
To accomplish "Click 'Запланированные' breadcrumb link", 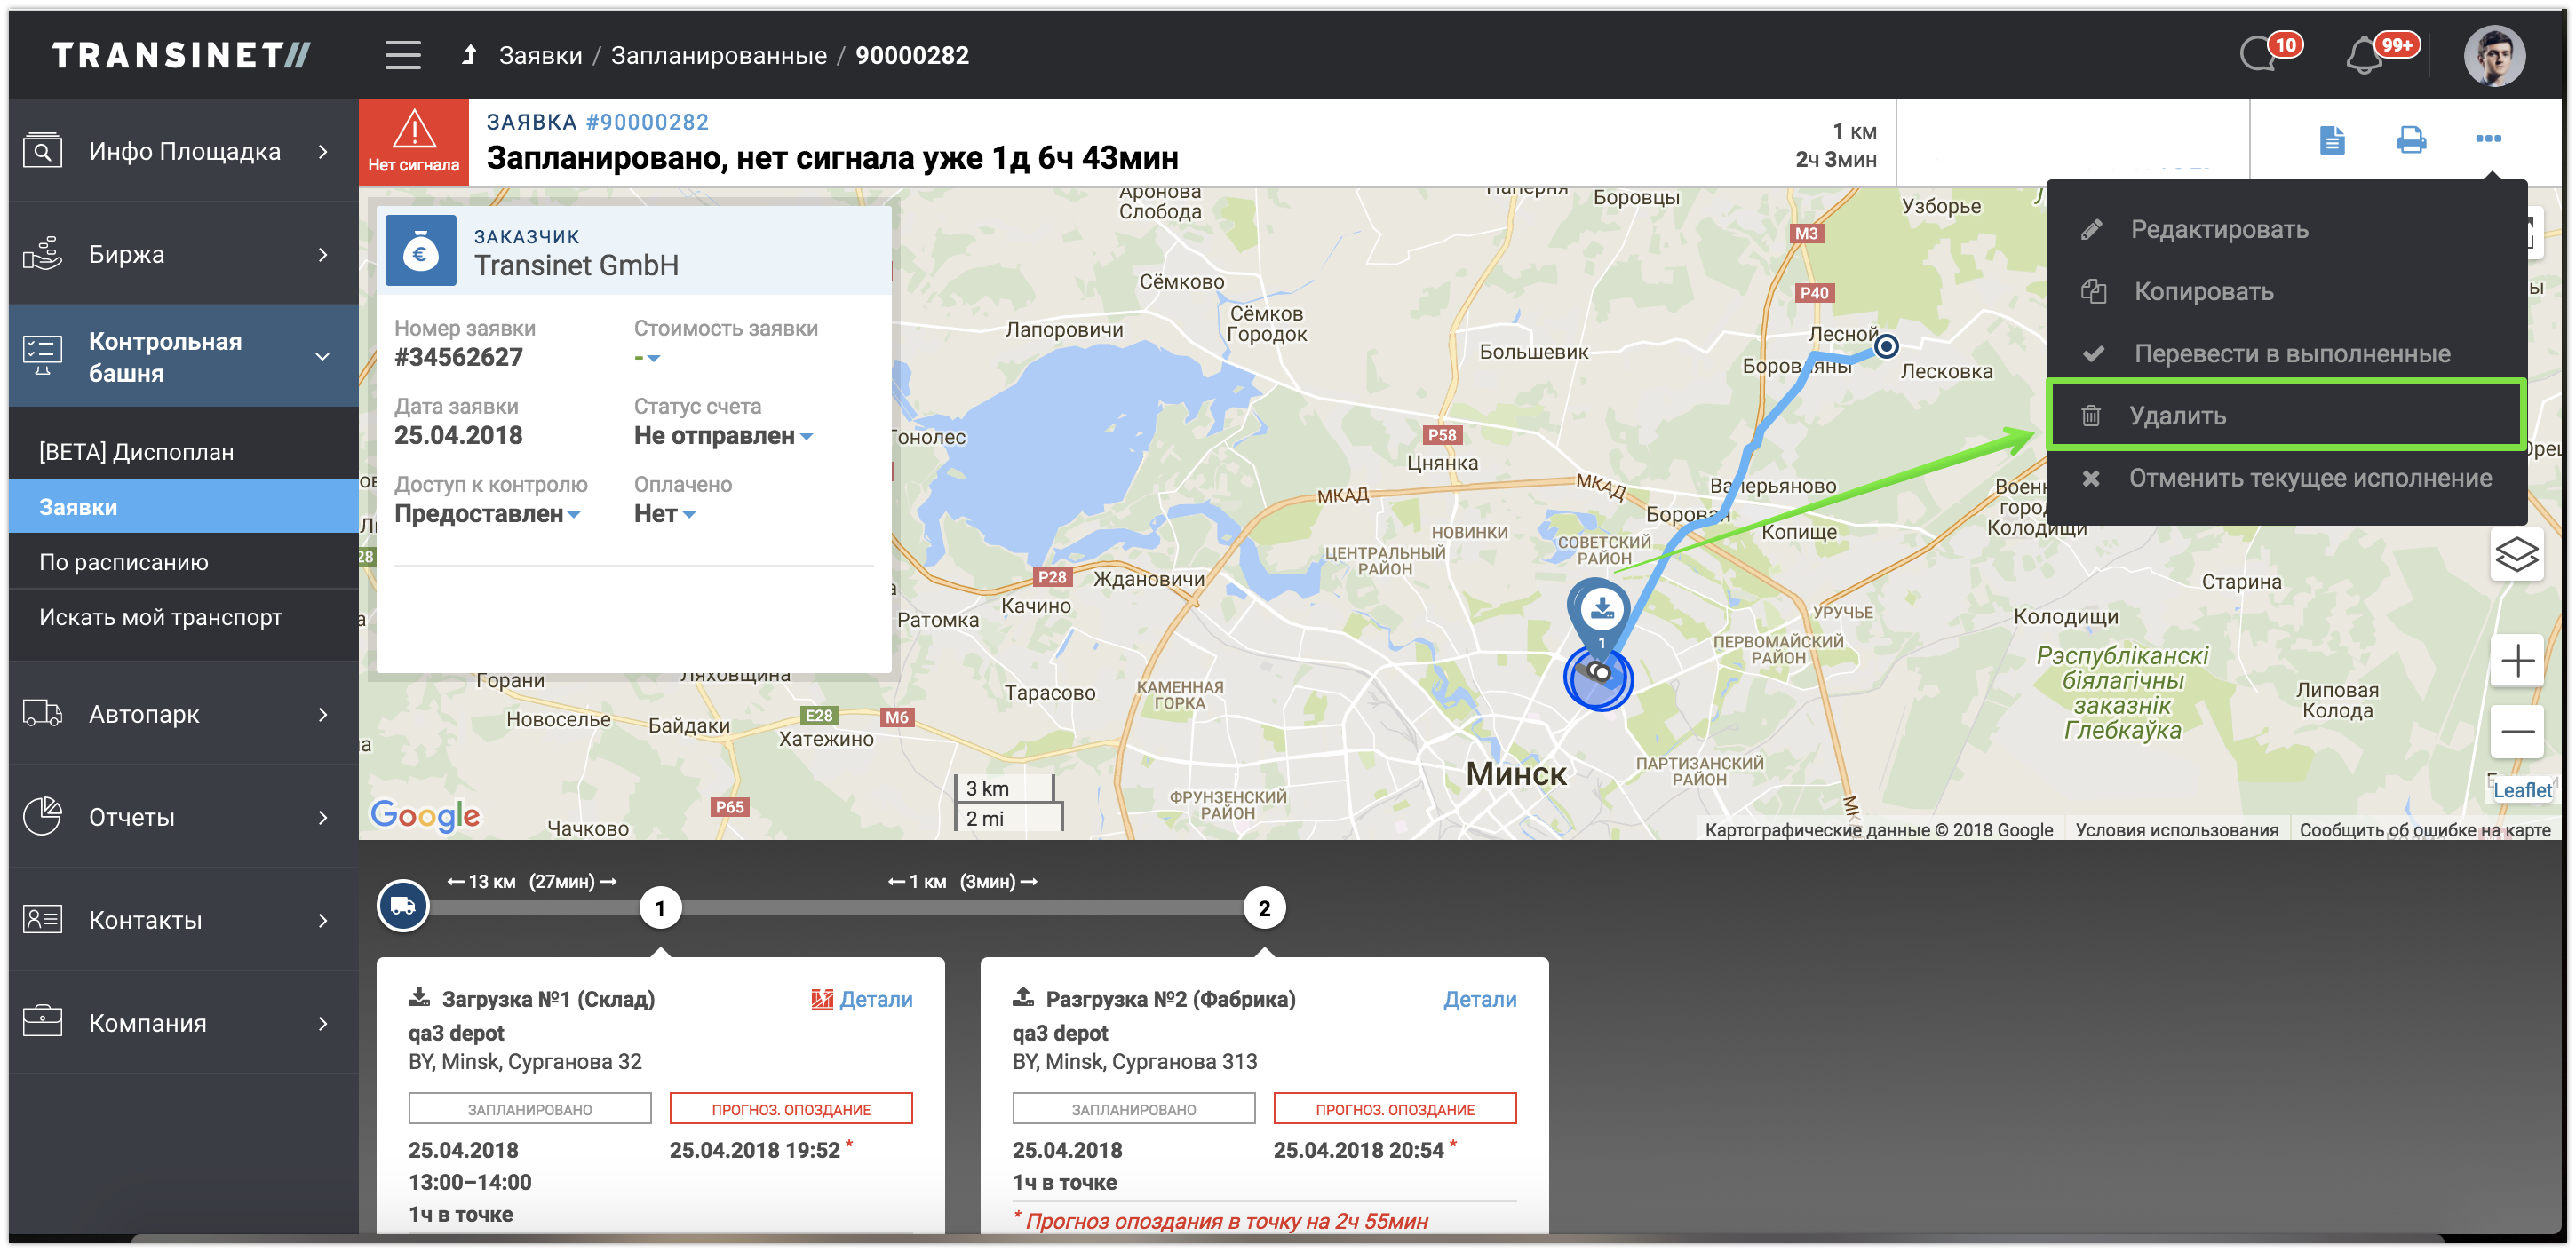I will click(718, 55).
